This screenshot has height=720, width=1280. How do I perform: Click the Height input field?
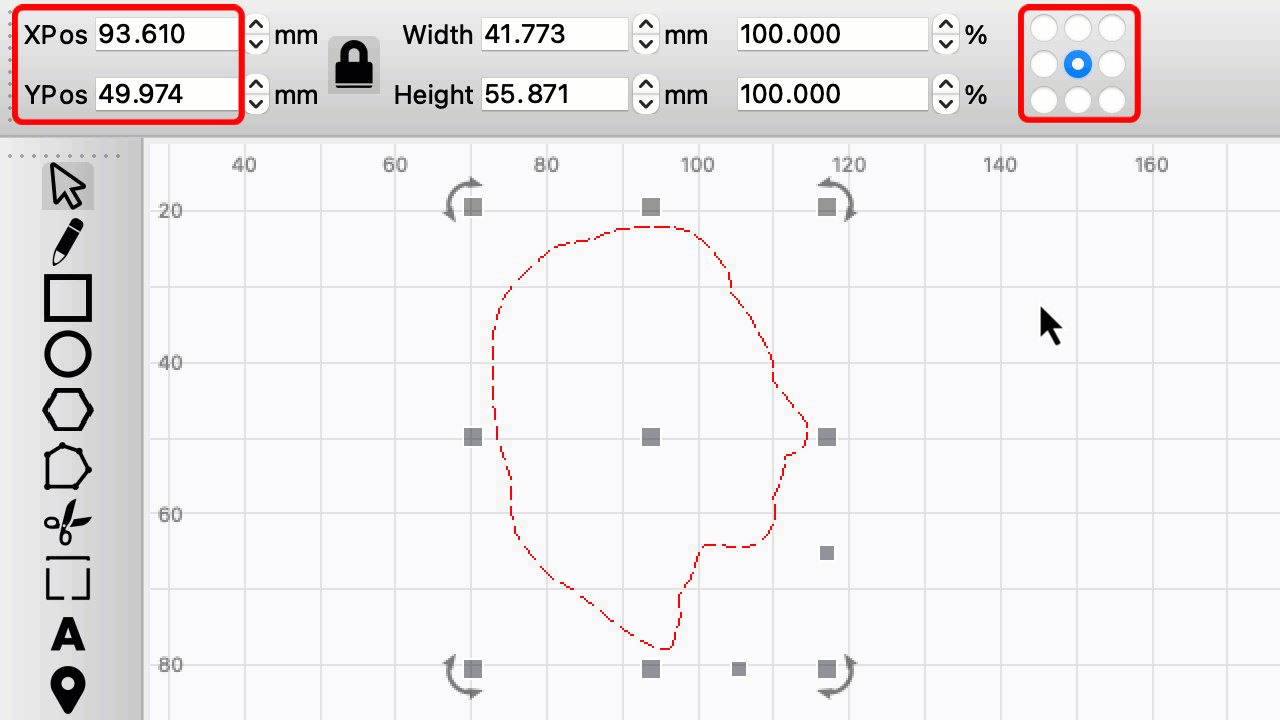click(554, 95)
